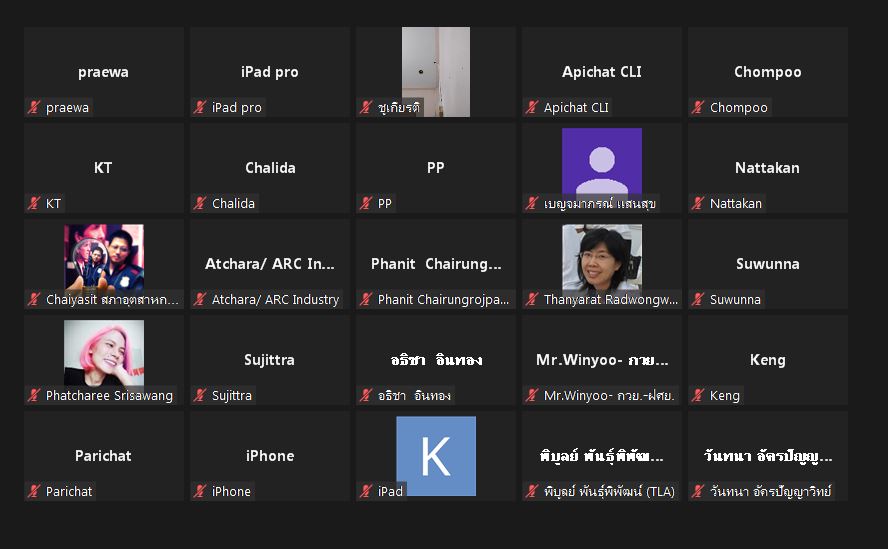Screen dimensions: 888x549
Task: Open Thanyarat Radwongw's profile photo tile
Action: pyautogui.click(x=602, y=258)
